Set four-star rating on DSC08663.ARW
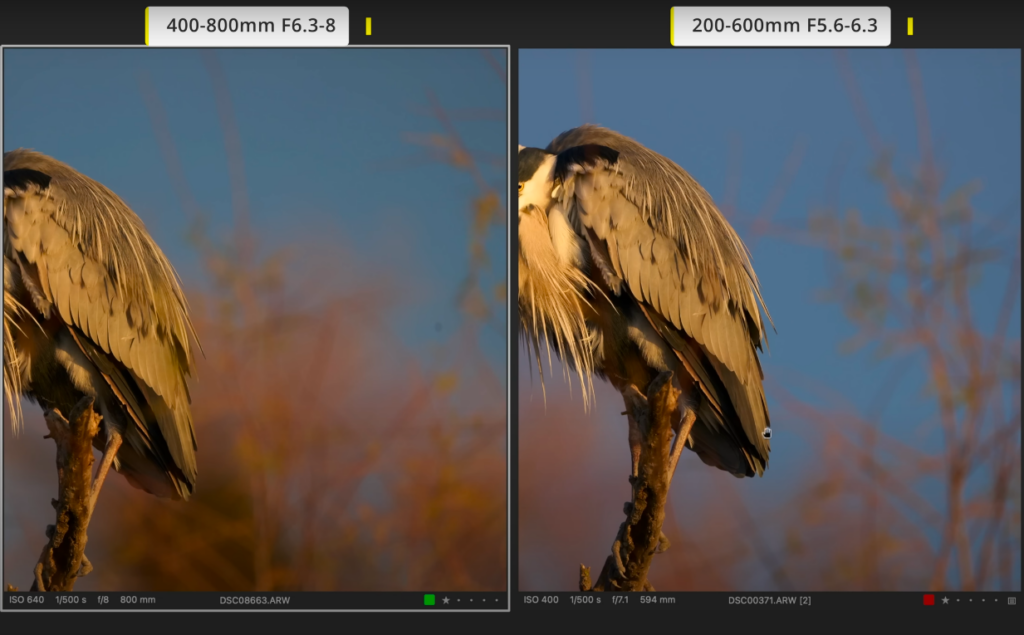This screenshot has width=1024, height=635. point(485,600)
